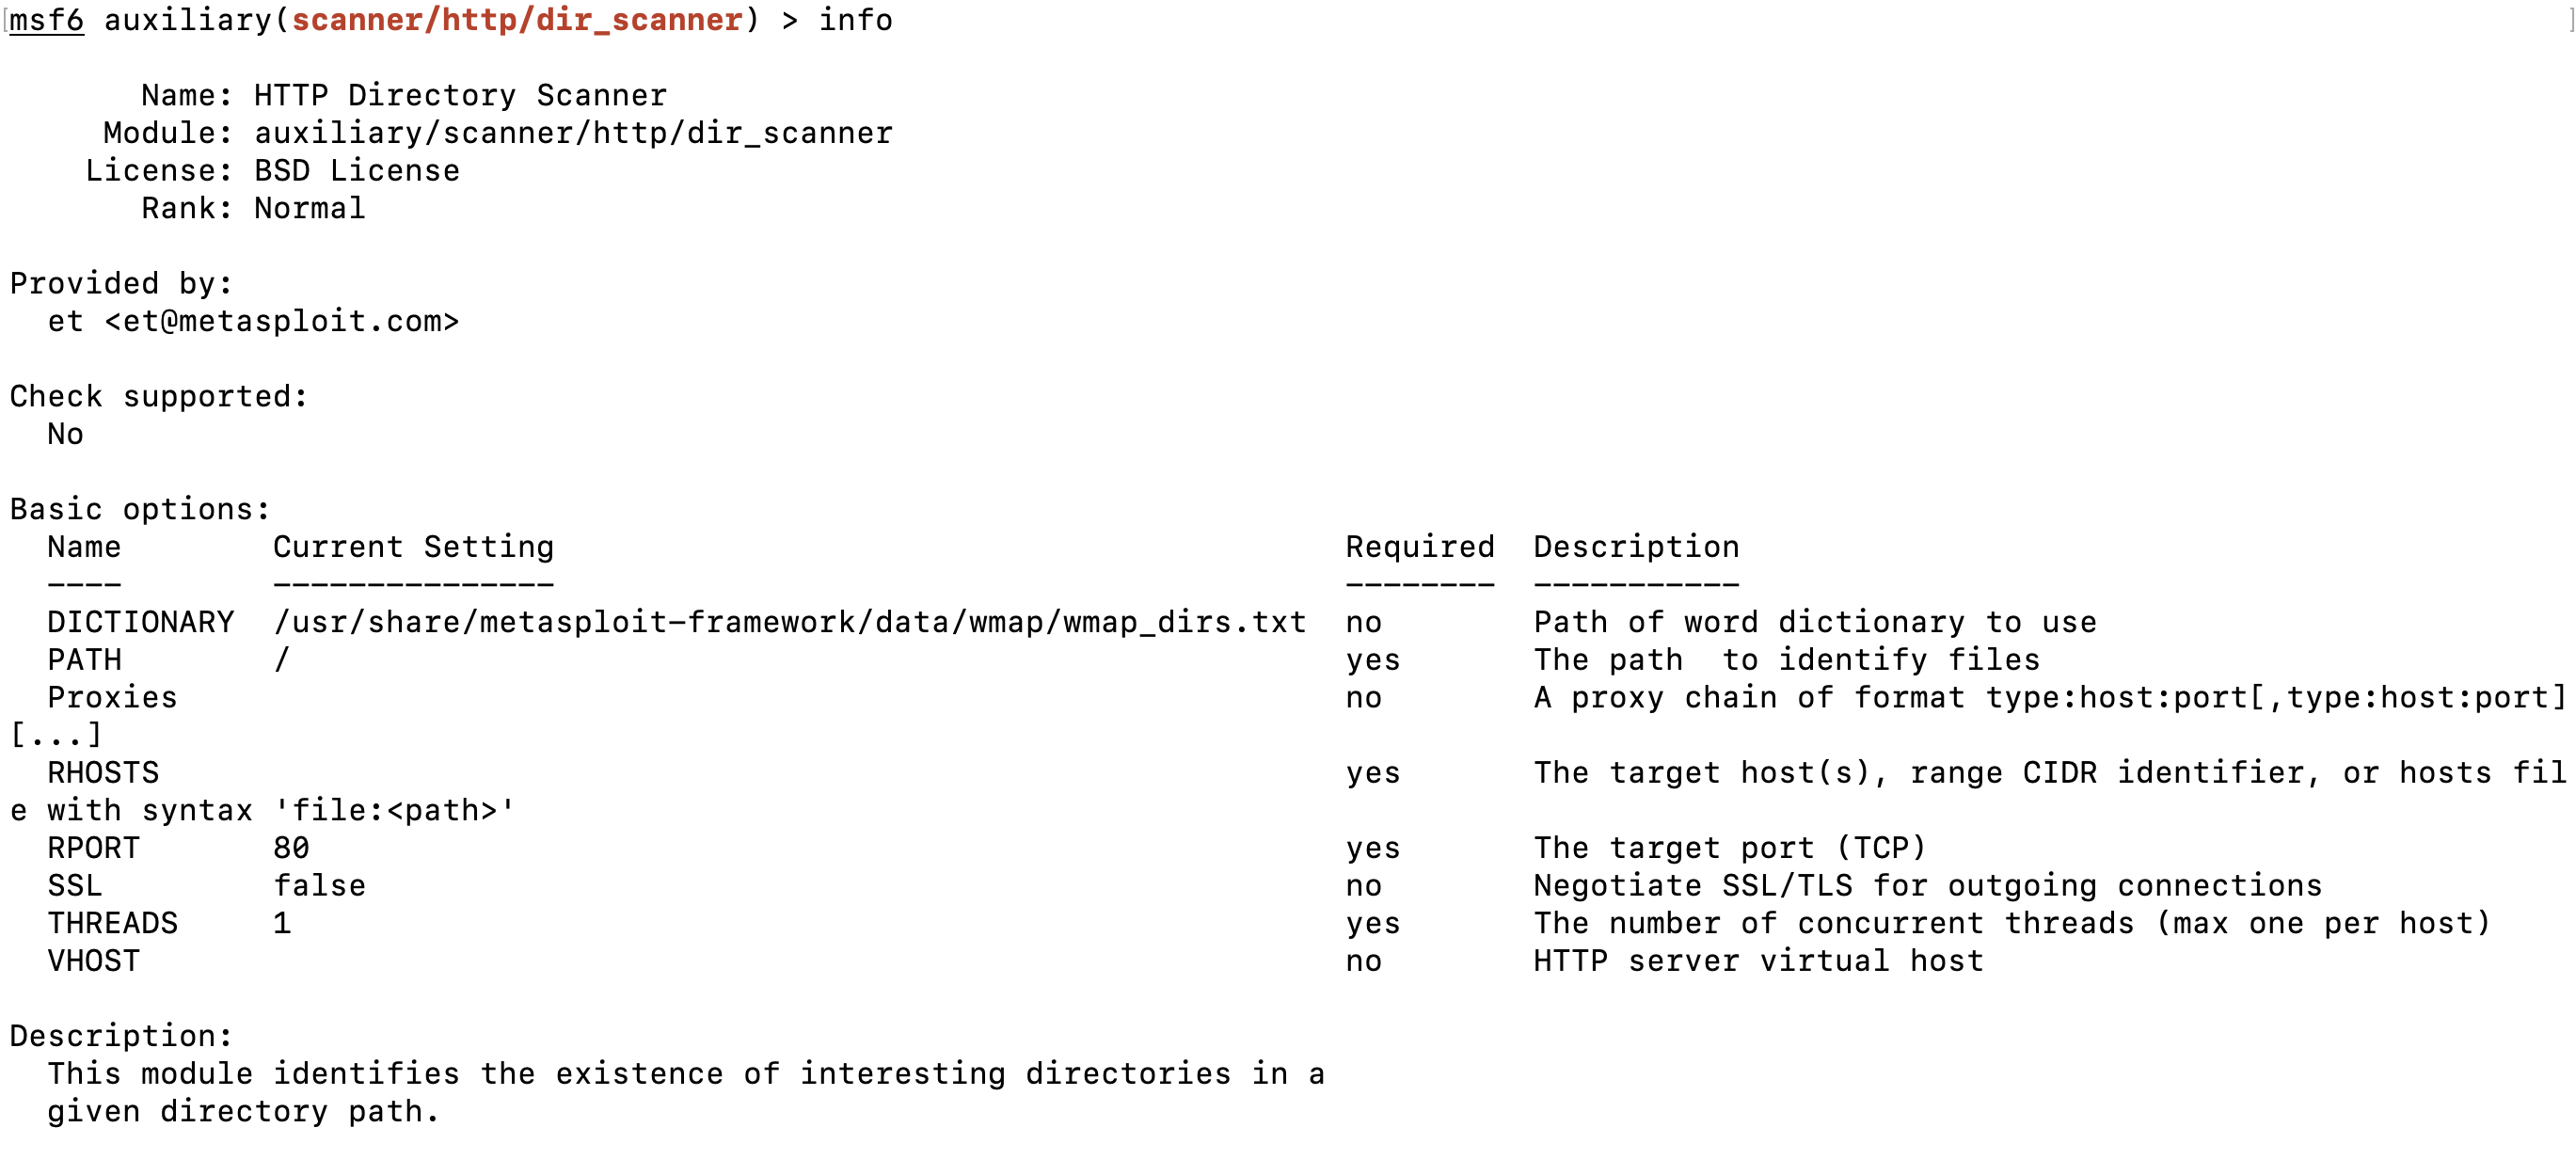Click the BSD License text
2576x1159 pixels.
pos(357,171)
